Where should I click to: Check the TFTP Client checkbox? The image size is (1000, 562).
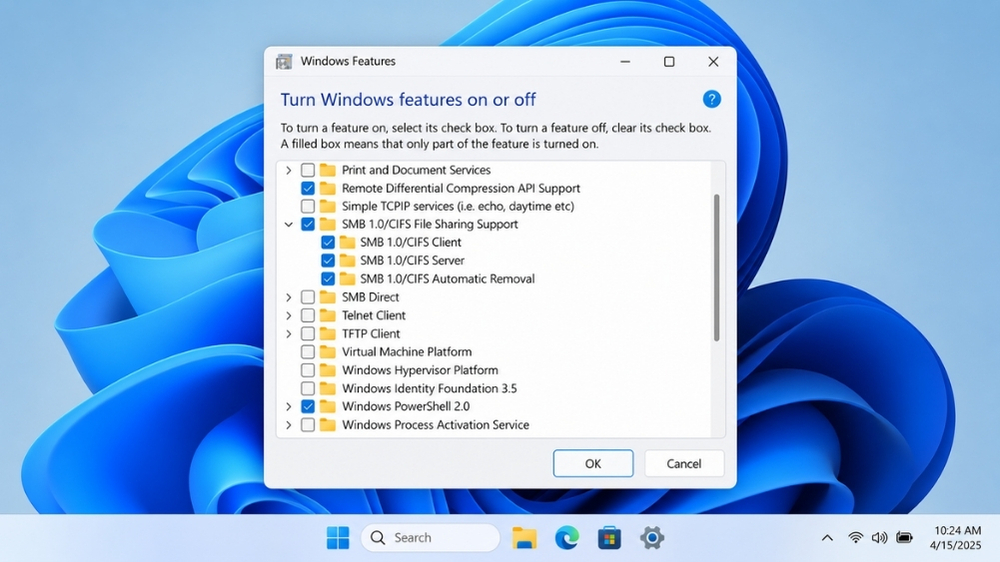[x=307, y=333]
